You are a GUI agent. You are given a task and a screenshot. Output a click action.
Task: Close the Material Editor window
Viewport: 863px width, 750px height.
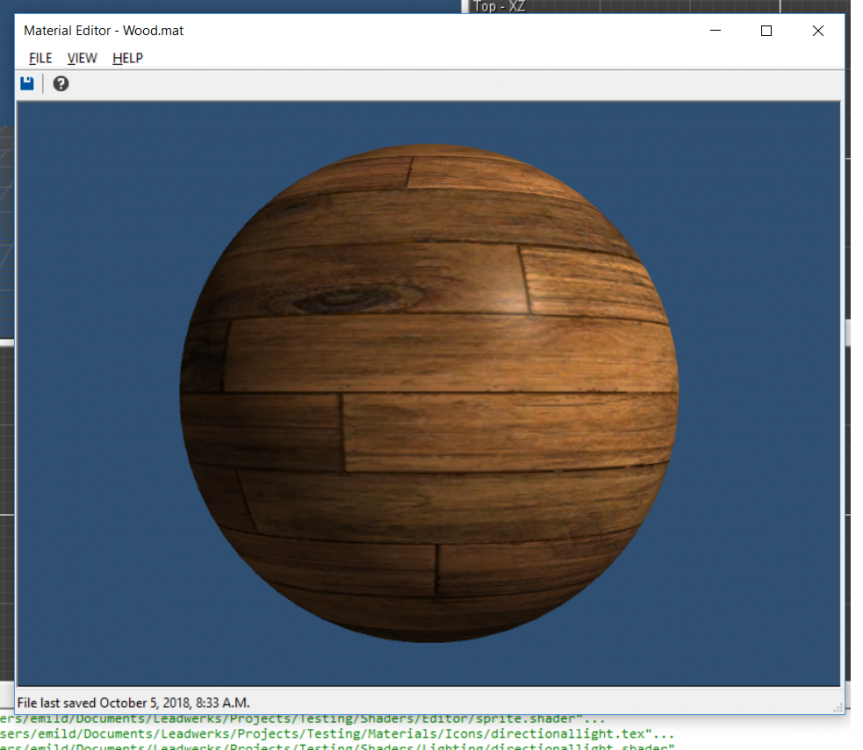(818, 31)
